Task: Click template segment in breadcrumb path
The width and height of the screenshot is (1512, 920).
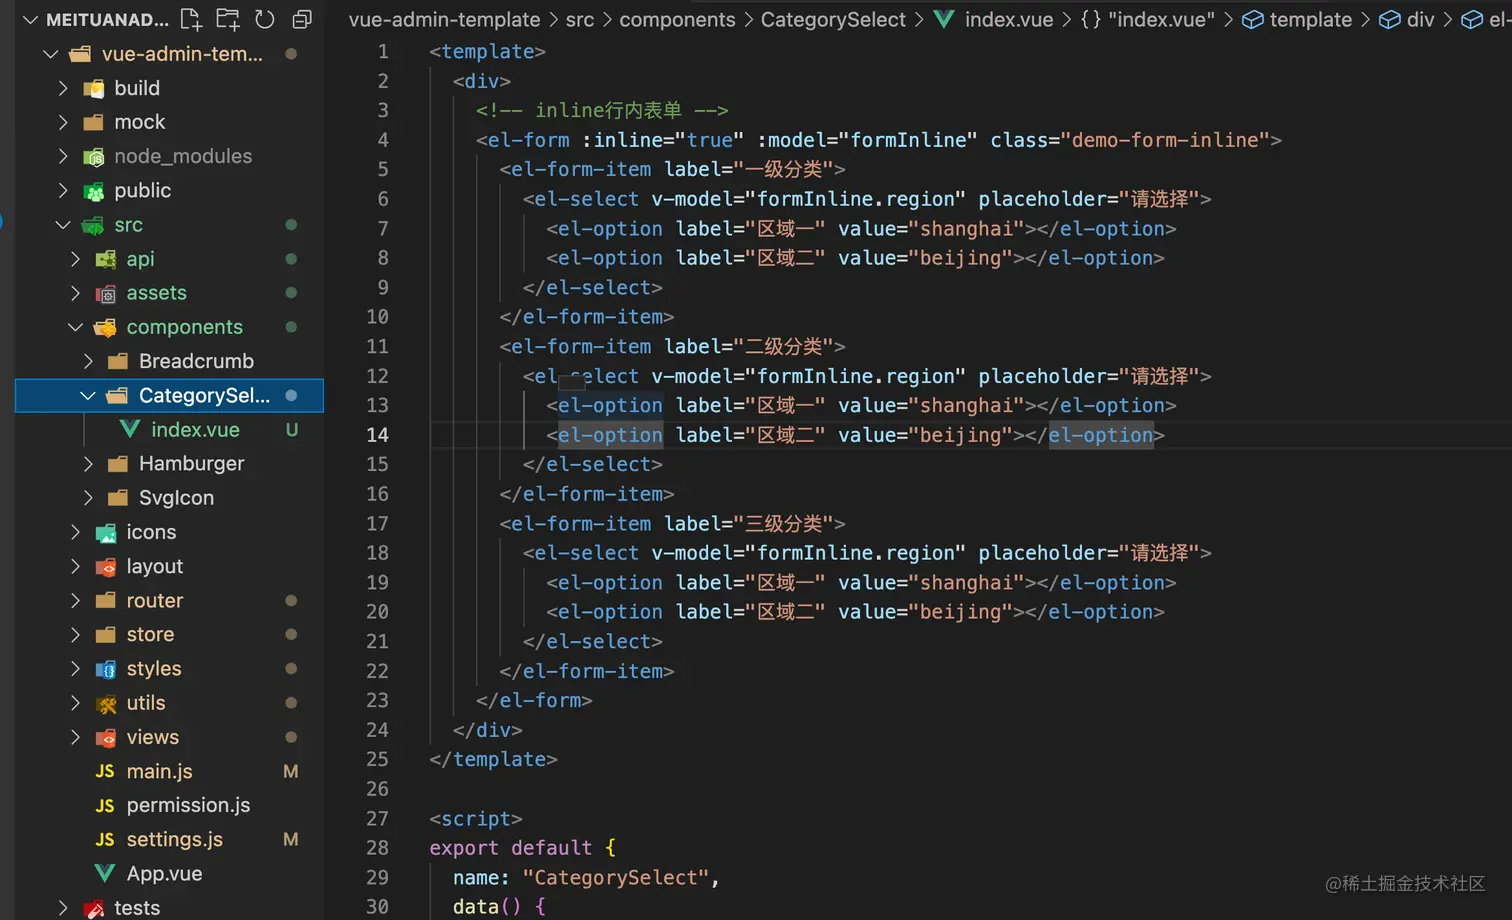Action: (x=1310, y=19)
